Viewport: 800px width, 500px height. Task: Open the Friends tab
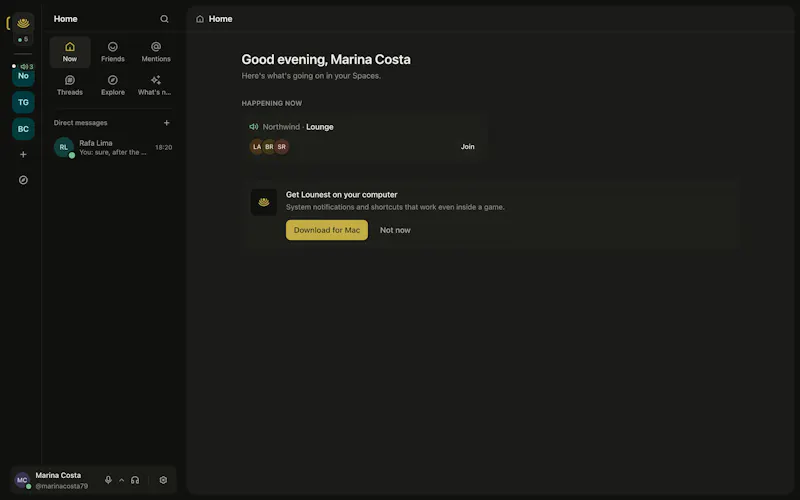(x=113, y=52)
